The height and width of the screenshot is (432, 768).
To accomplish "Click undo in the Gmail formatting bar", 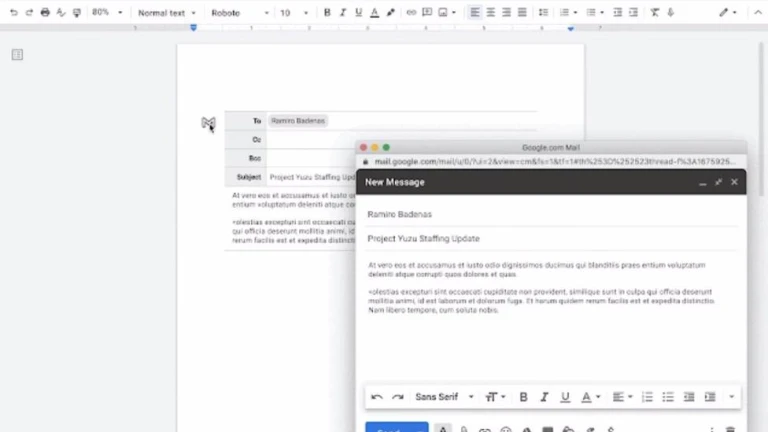I will click(377, 397).
